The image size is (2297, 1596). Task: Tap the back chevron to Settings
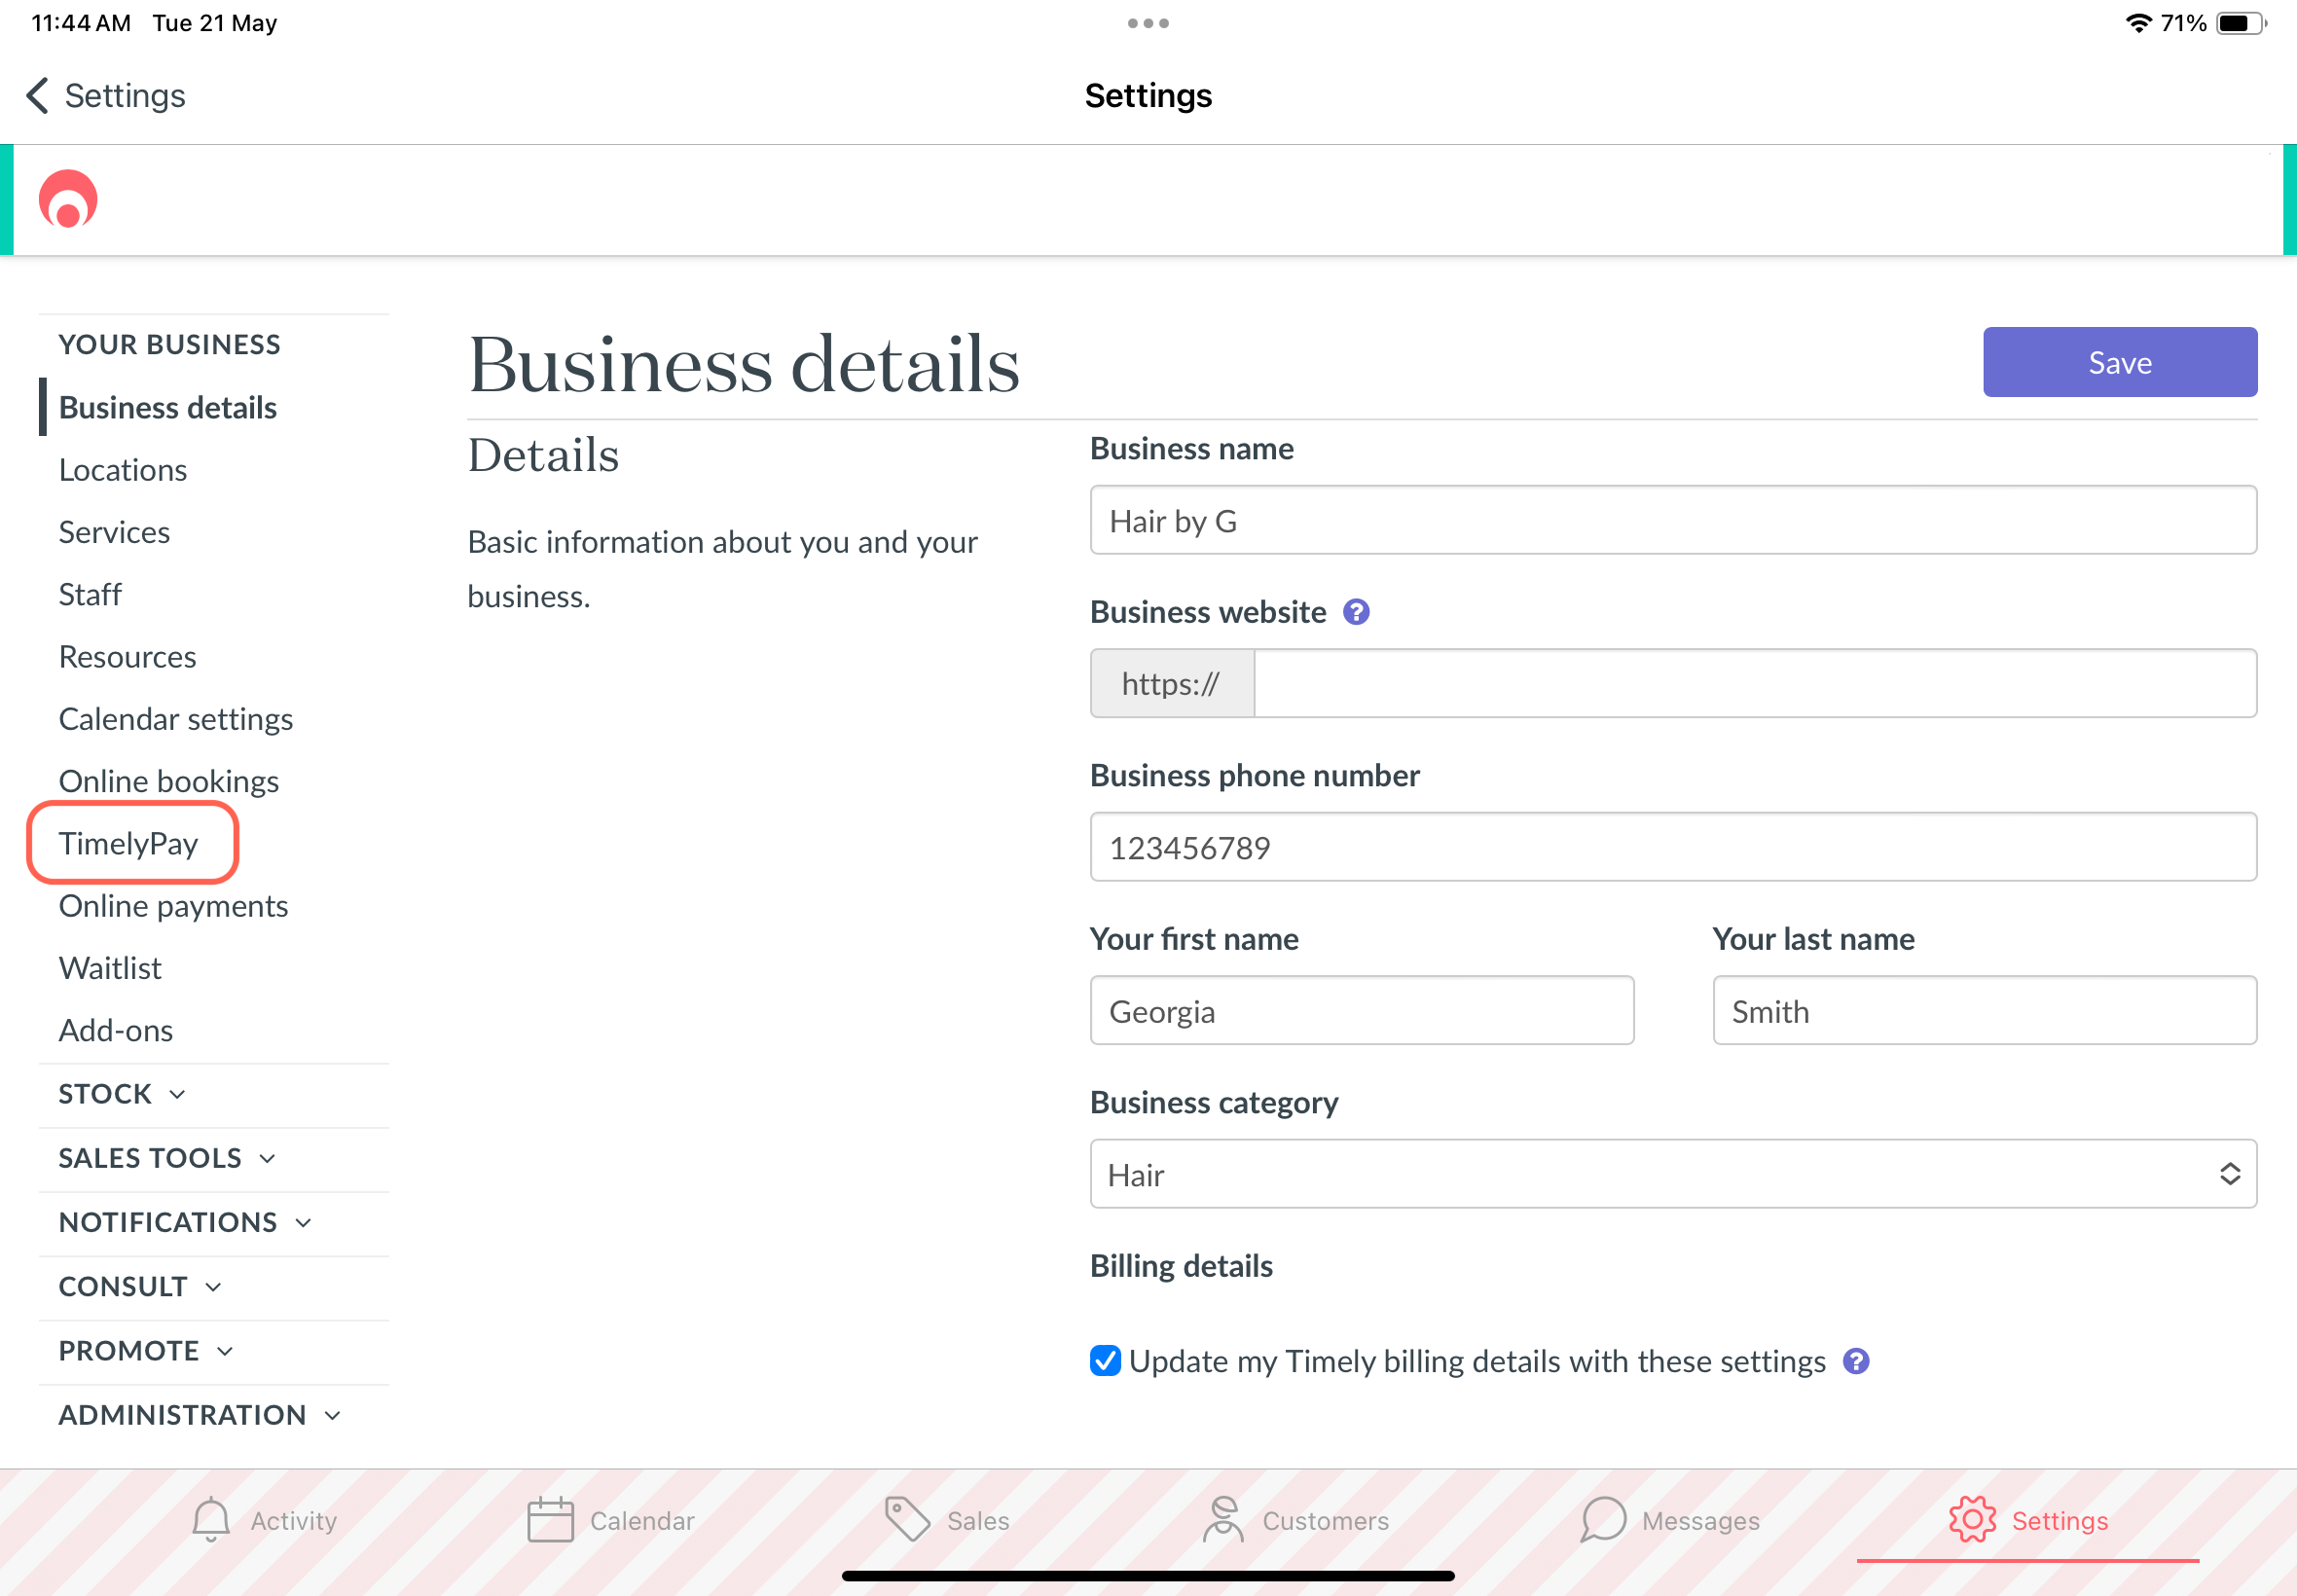pyautogui.click(x=38, y=96)
